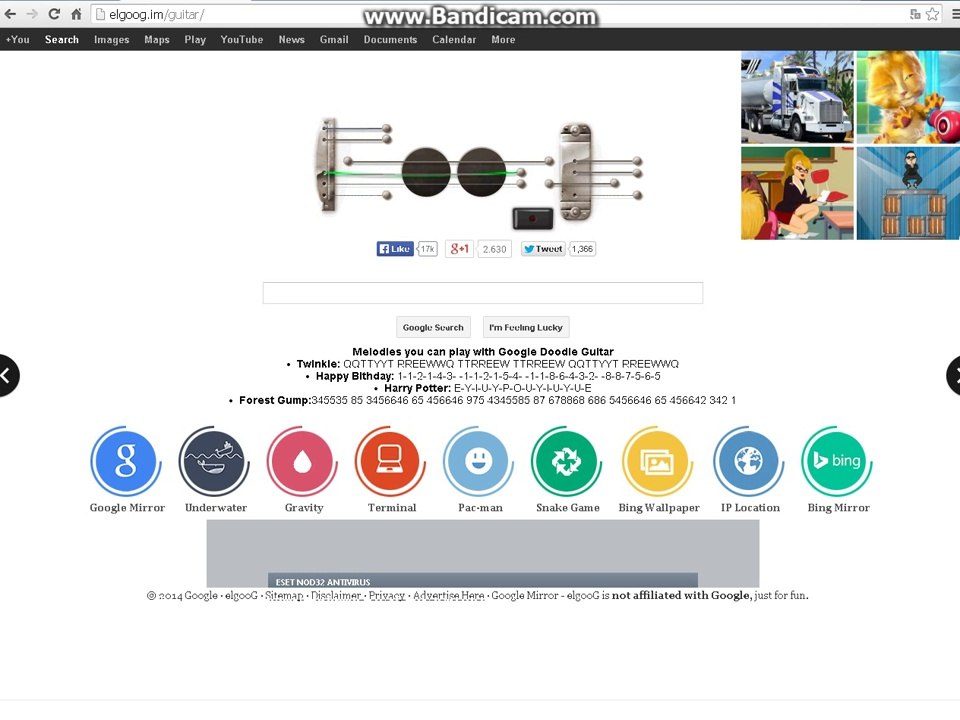This screenshot has width=960, height=720.
Task: Open Images in the top bar
Action: point(111,39)
